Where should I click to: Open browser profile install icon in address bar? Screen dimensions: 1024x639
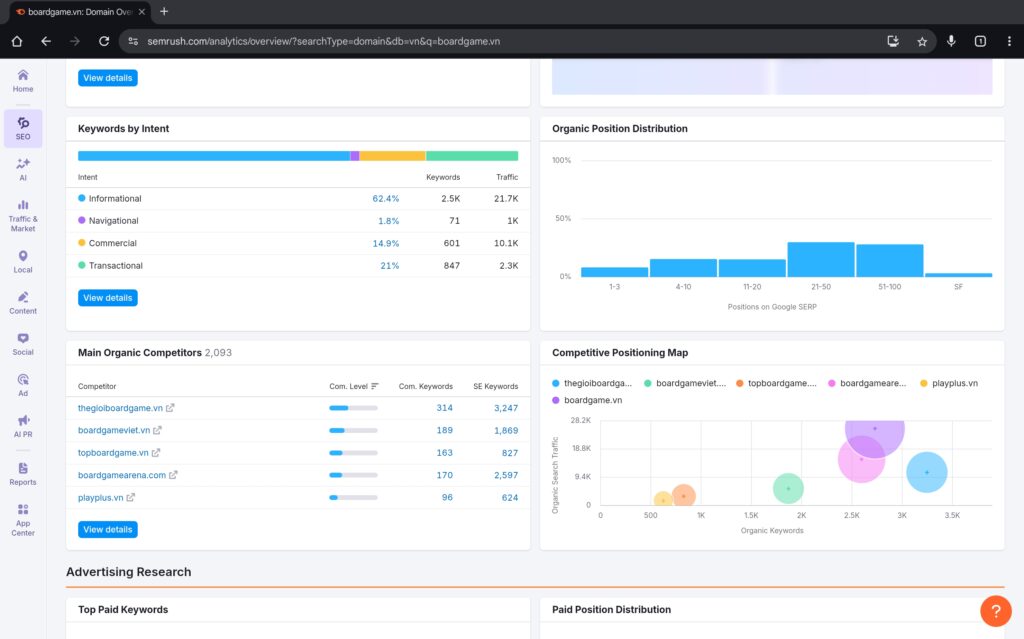(891, 42)
